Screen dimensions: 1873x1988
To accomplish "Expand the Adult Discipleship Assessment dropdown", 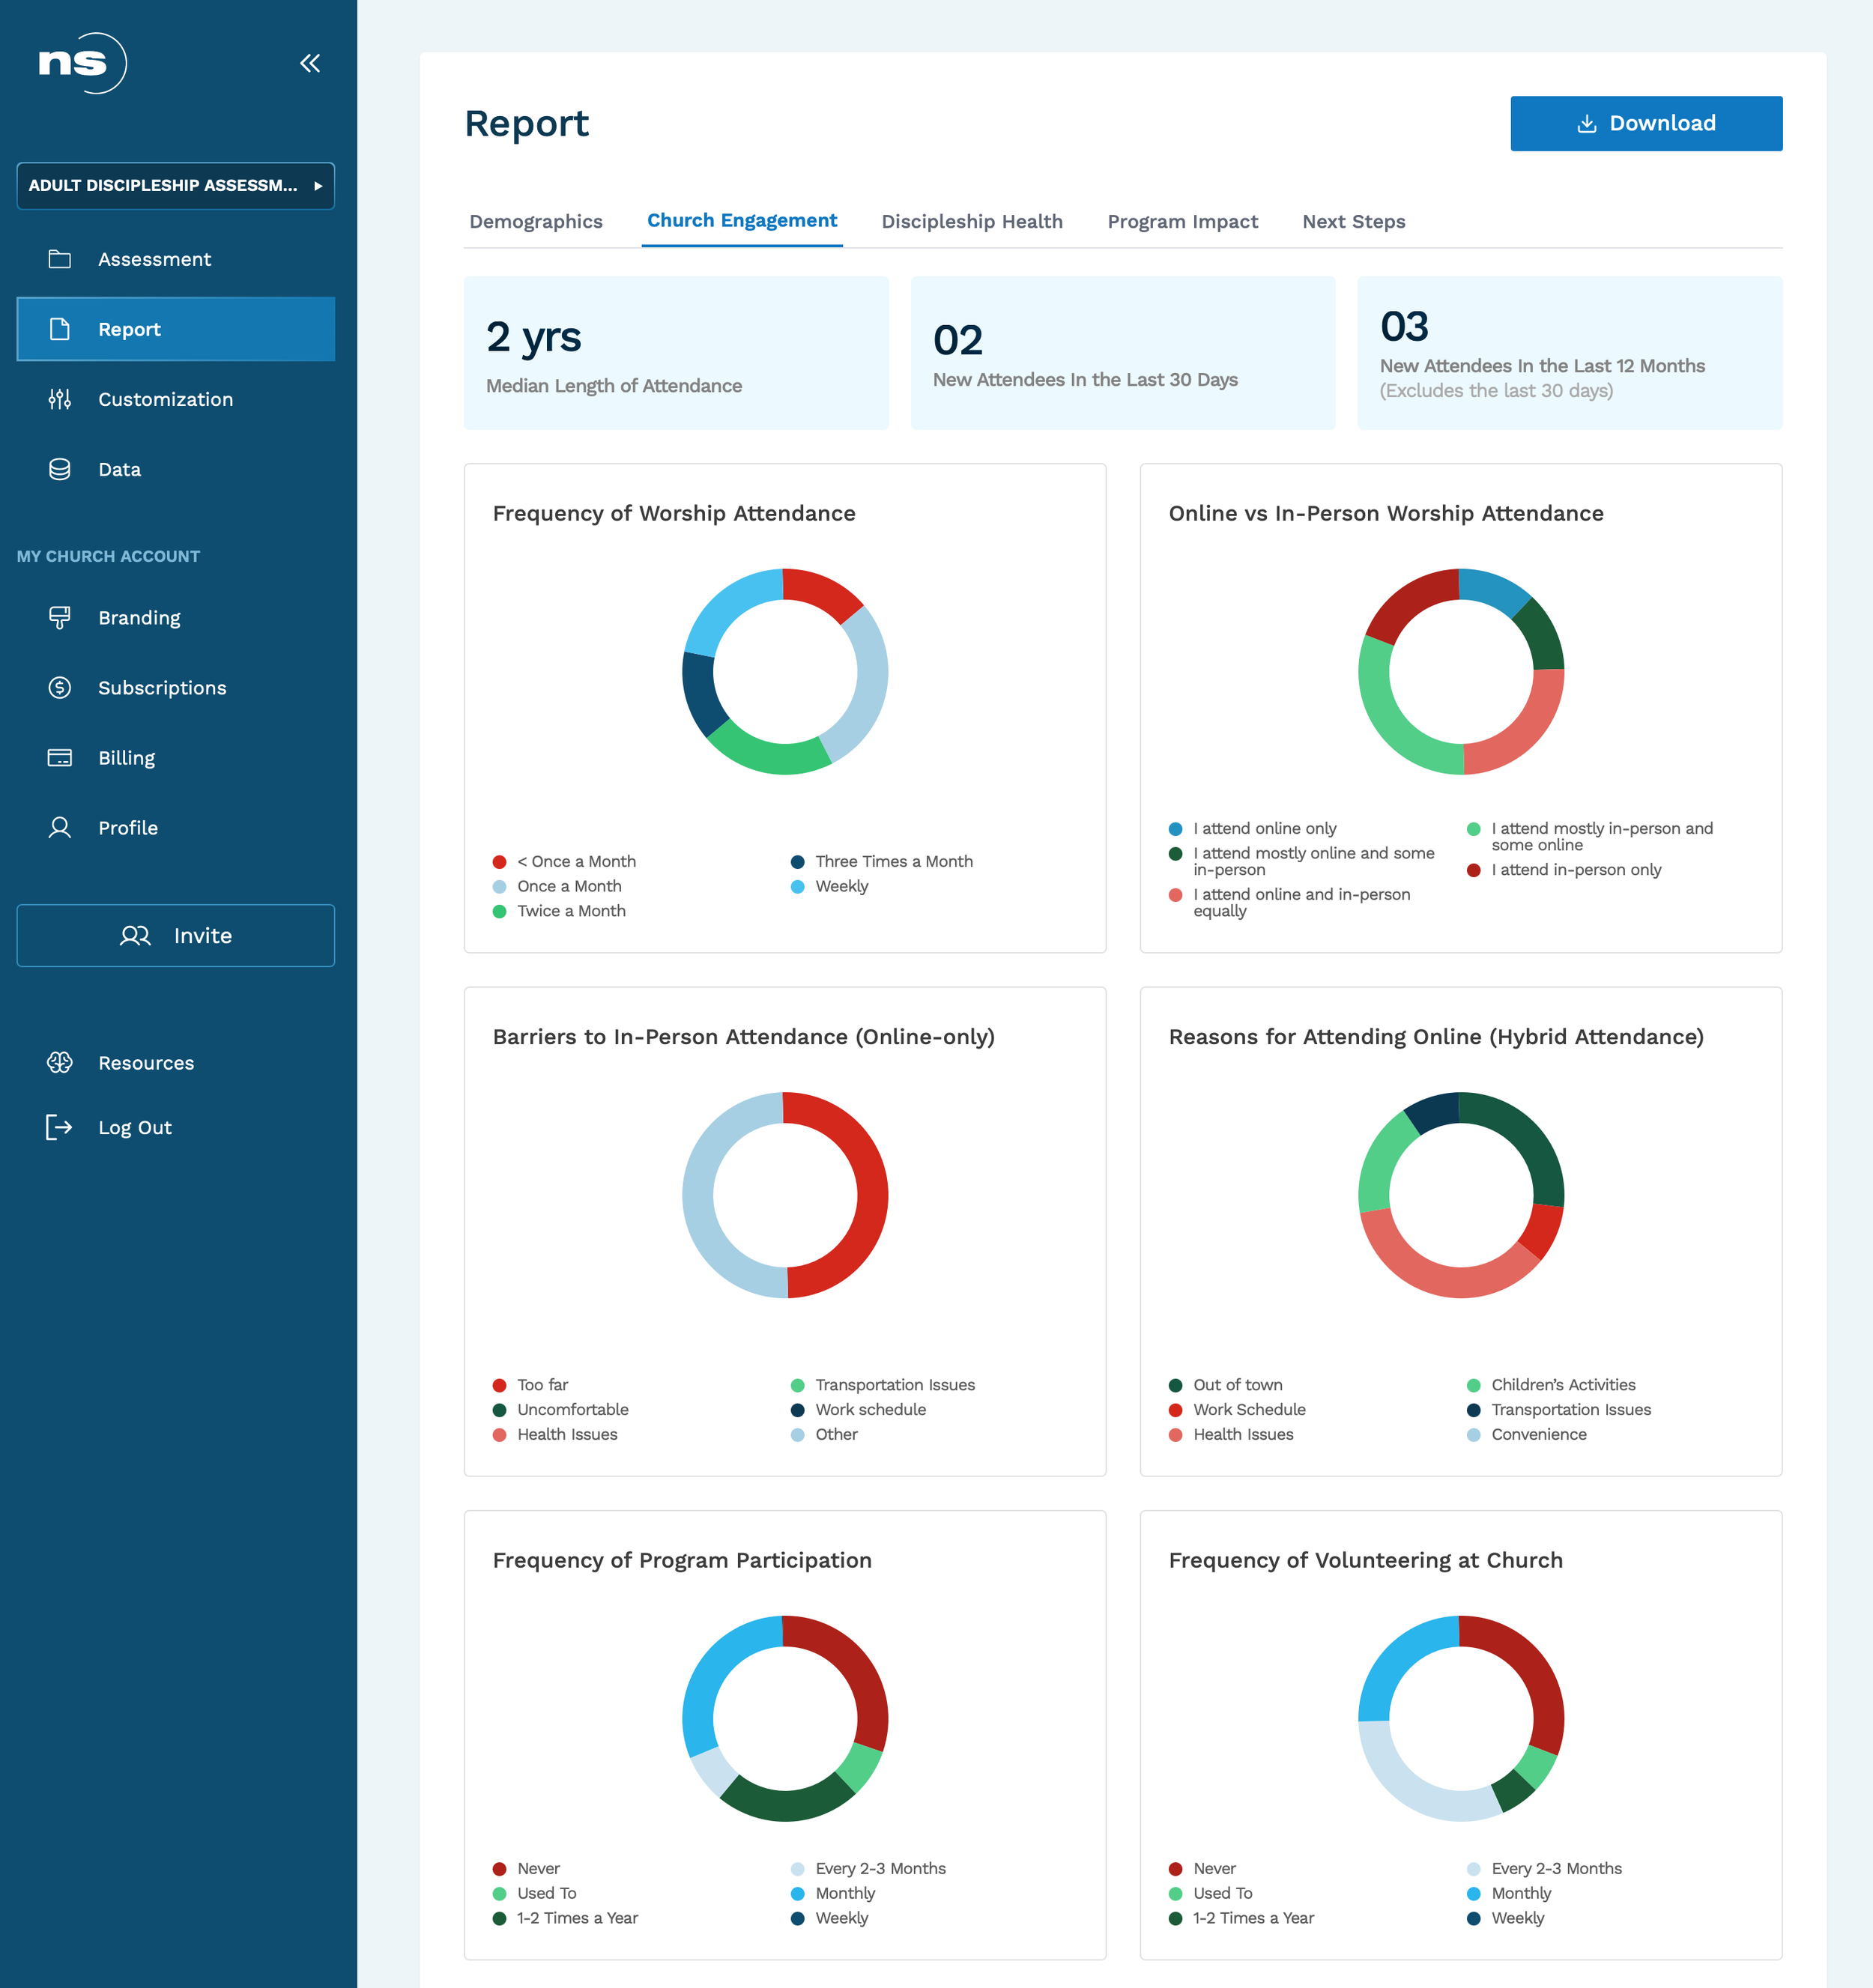I will pyautogui.click(x=176, y=185).
